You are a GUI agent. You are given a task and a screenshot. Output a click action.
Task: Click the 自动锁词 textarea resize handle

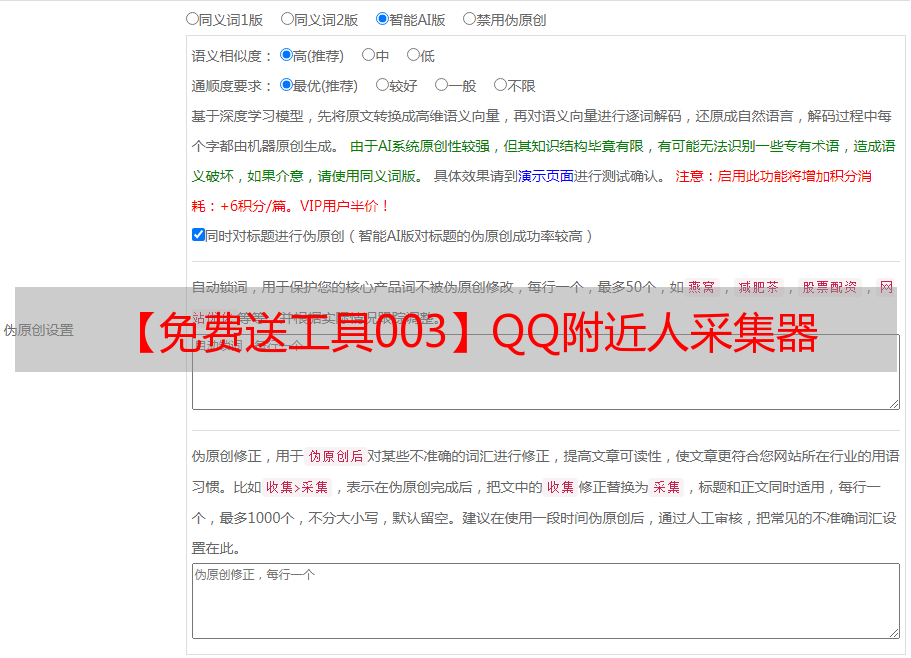[x=894, y=404]
